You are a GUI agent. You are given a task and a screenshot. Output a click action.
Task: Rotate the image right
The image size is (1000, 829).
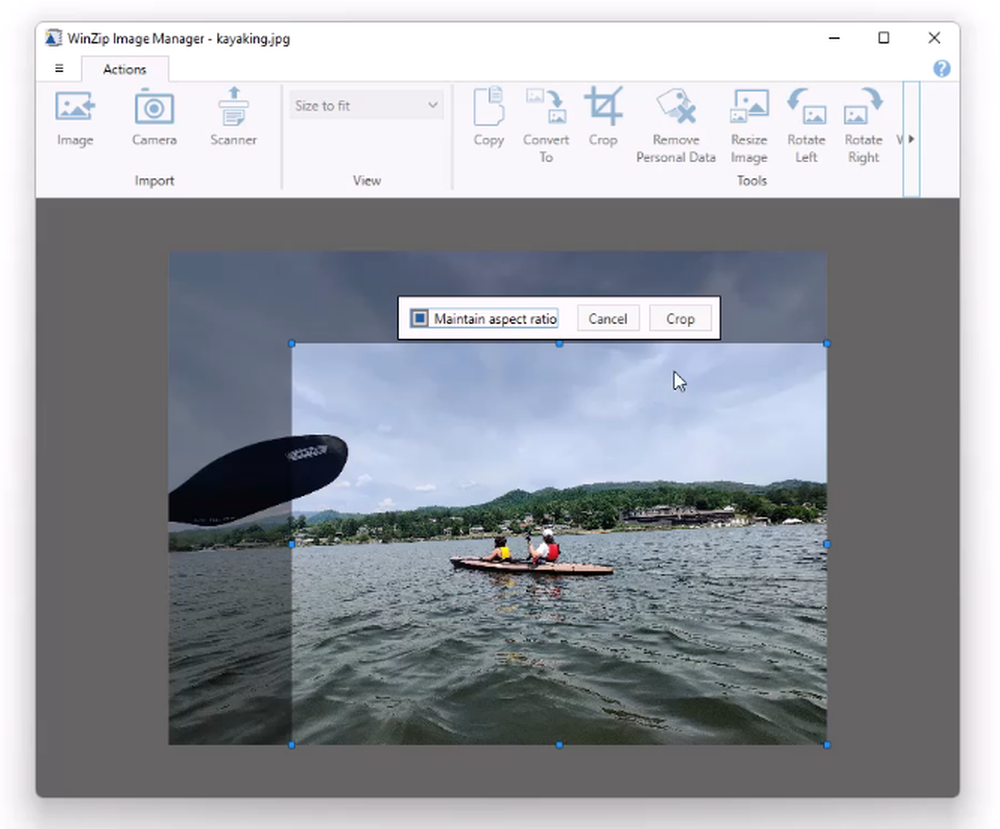click(x=864, y=125)
